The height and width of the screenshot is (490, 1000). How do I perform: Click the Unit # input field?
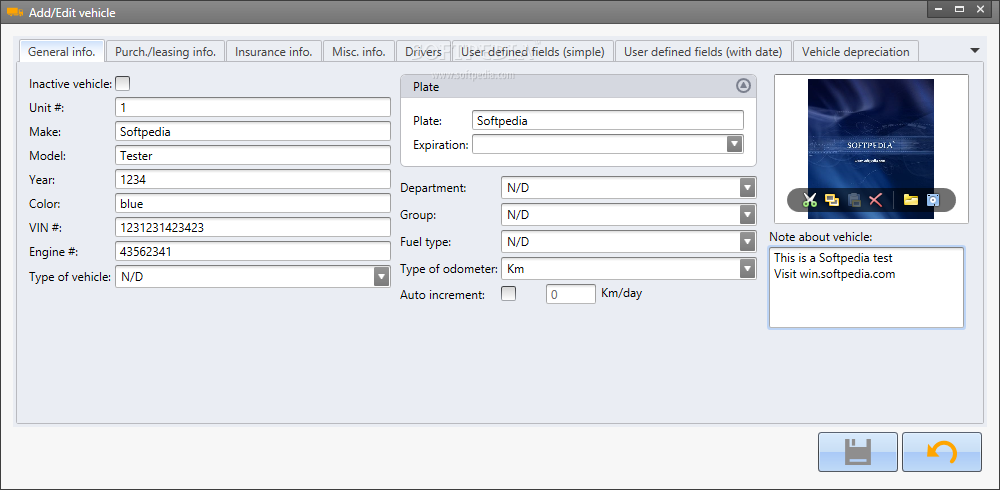pos(253,107)
